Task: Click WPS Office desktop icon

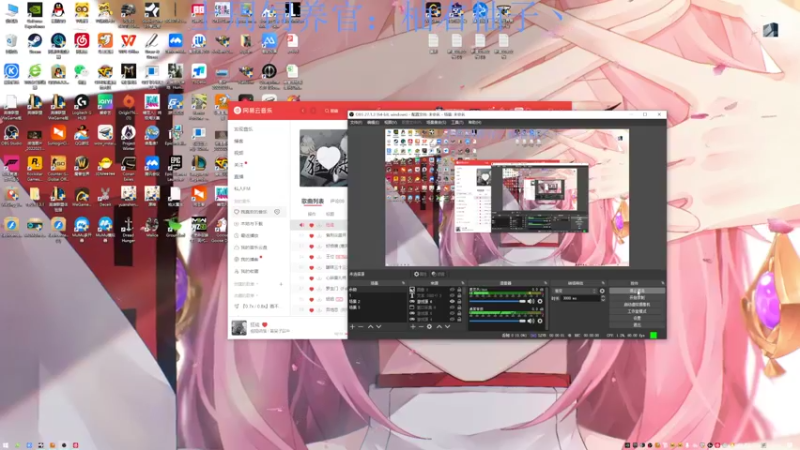Action: point(128,43)
